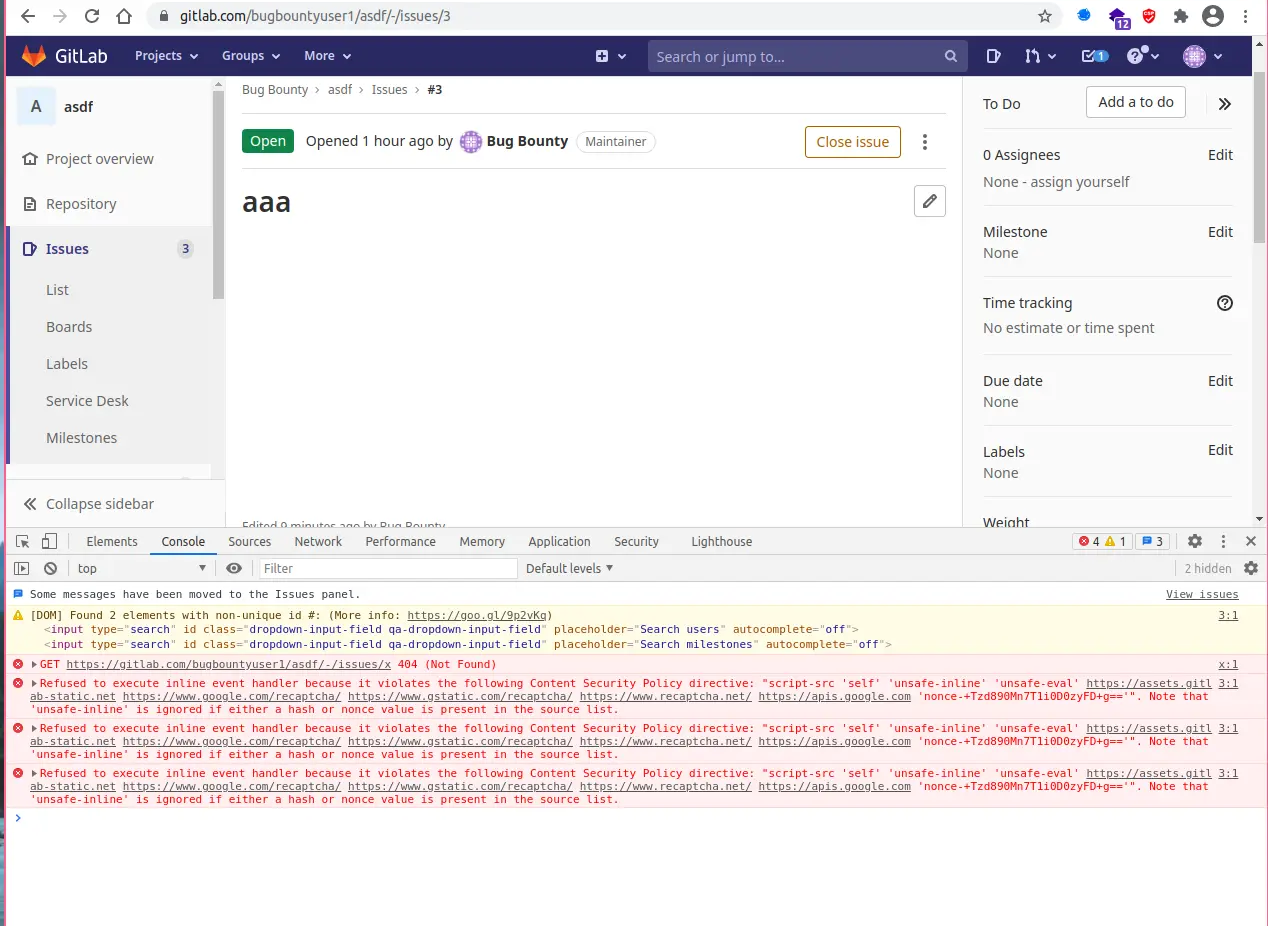Open the GitLab issues icon in navbar
The width and height of the screenshot is (1268, 926).
(x=993, y=56)
